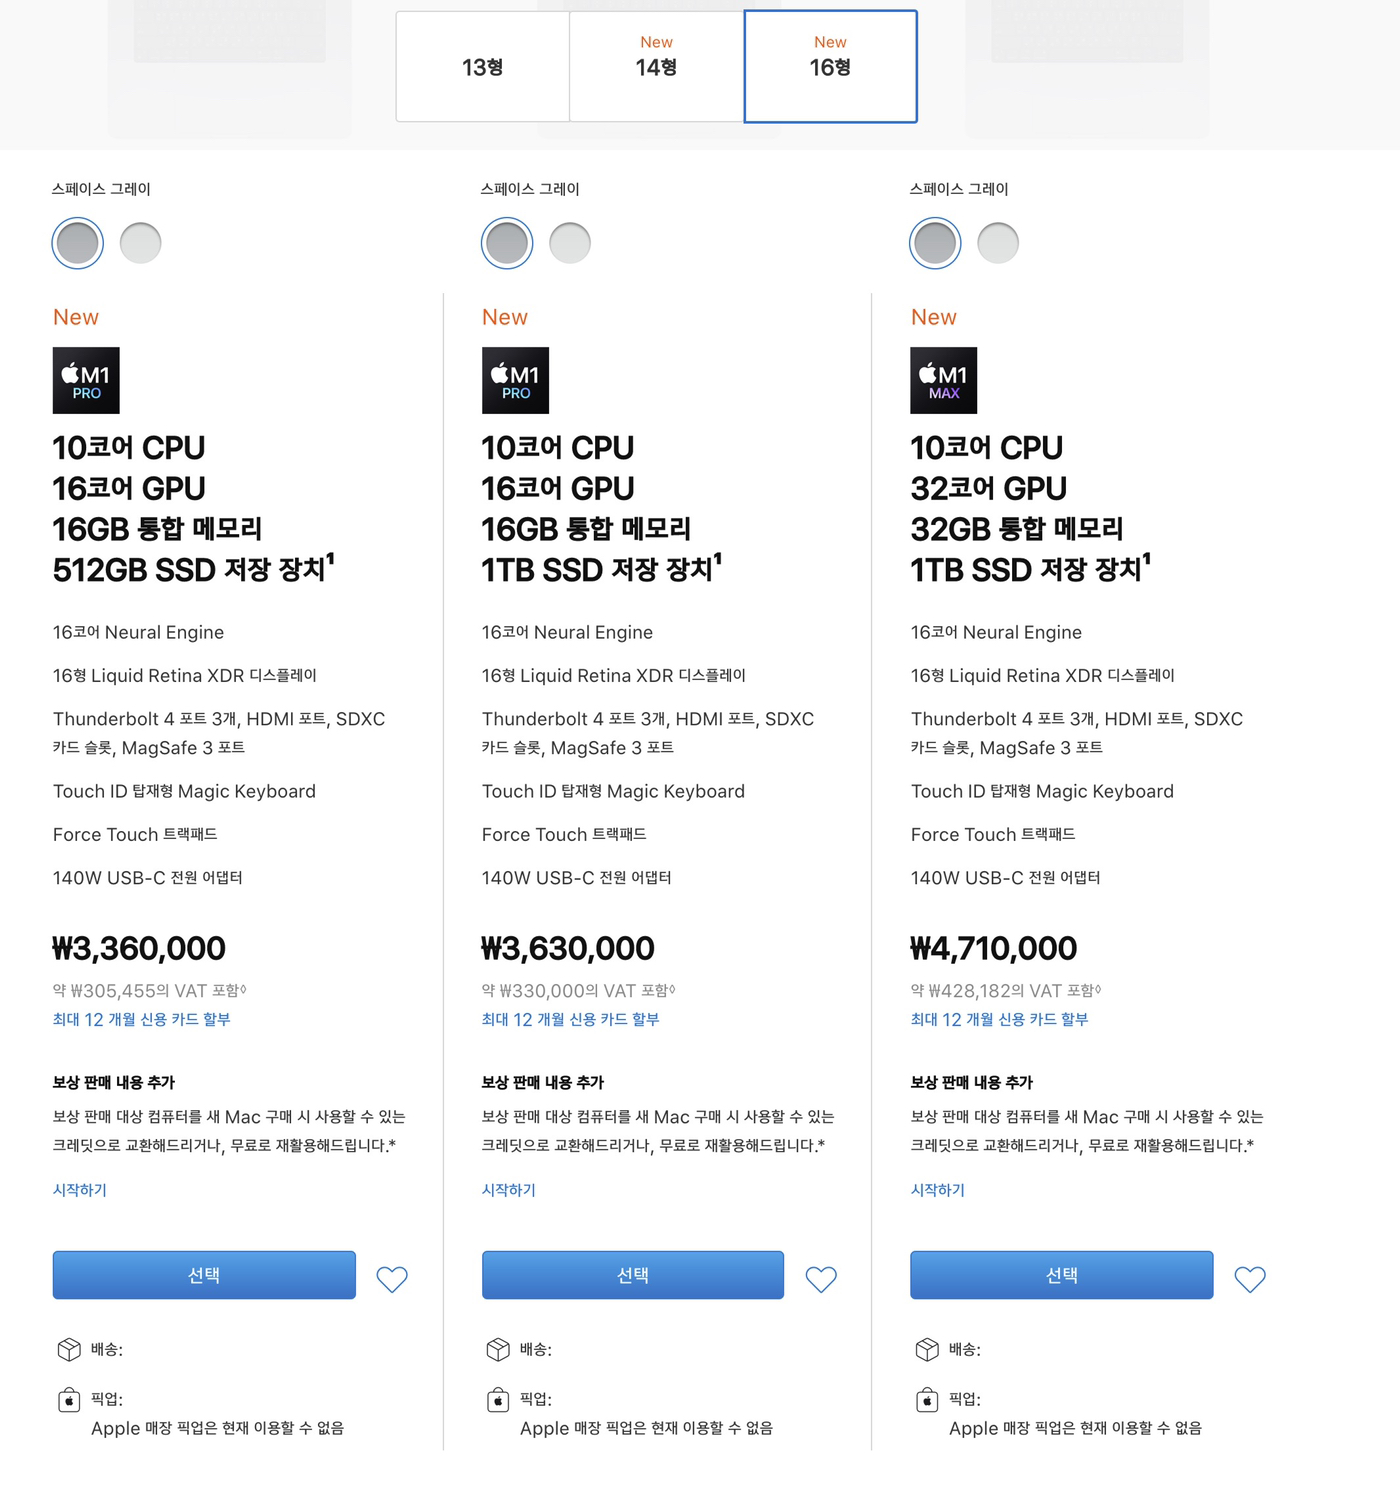
Task: Open 12-month card installment link under ₩3,630,000
Action: pyautogui.click(x=570, y=1020)
